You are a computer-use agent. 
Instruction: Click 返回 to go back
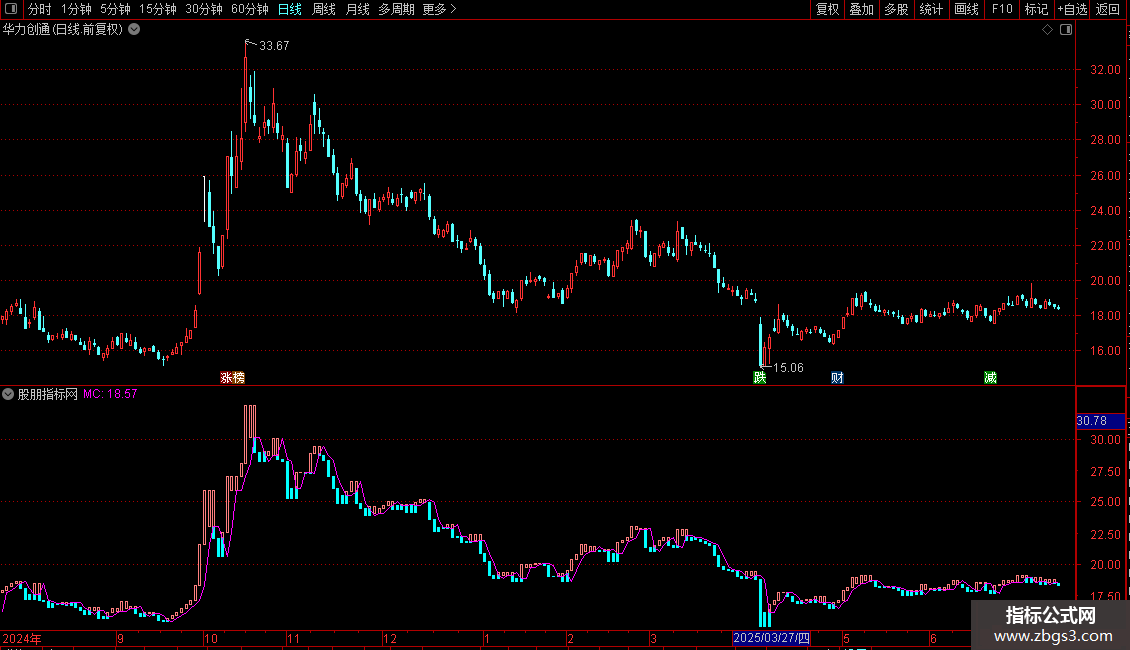click(1108, 9)
